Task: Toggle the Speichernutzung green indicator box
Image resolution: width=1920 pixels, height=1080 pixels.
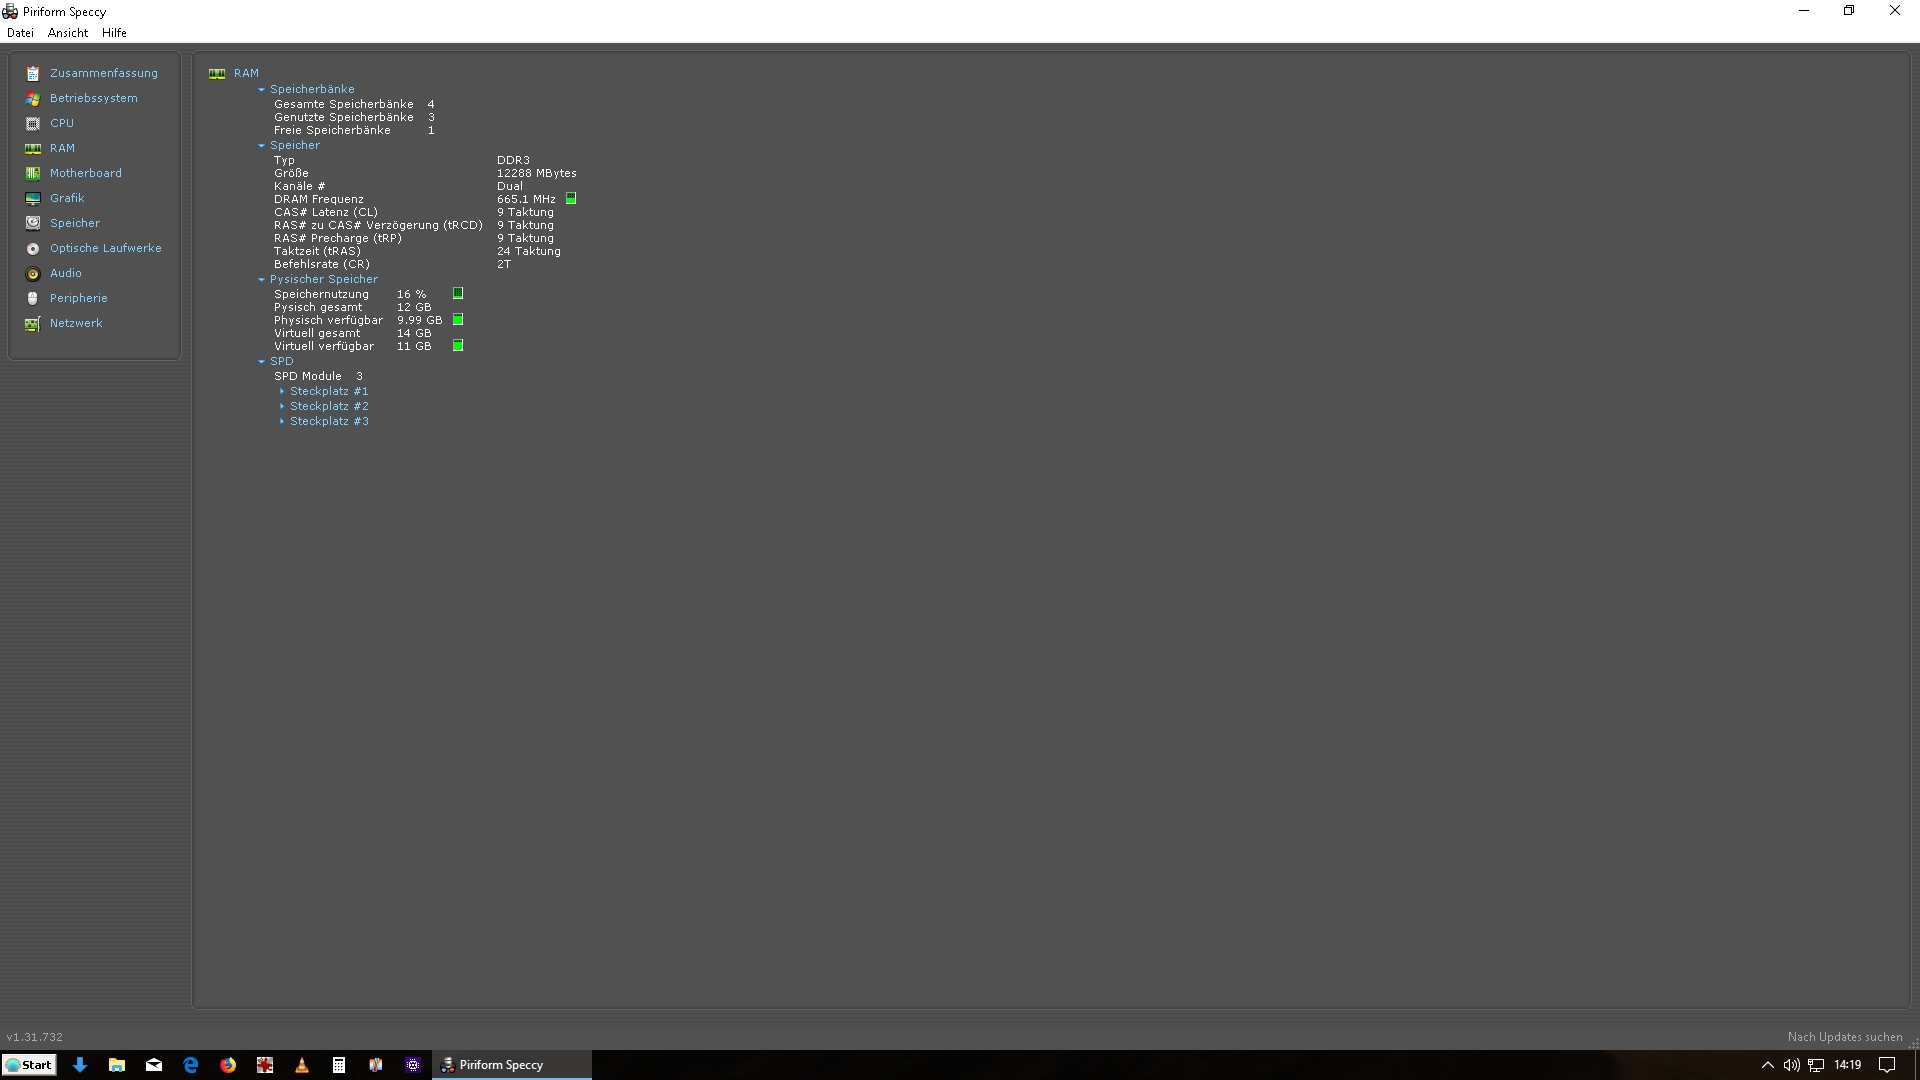Action: (458, 294)
